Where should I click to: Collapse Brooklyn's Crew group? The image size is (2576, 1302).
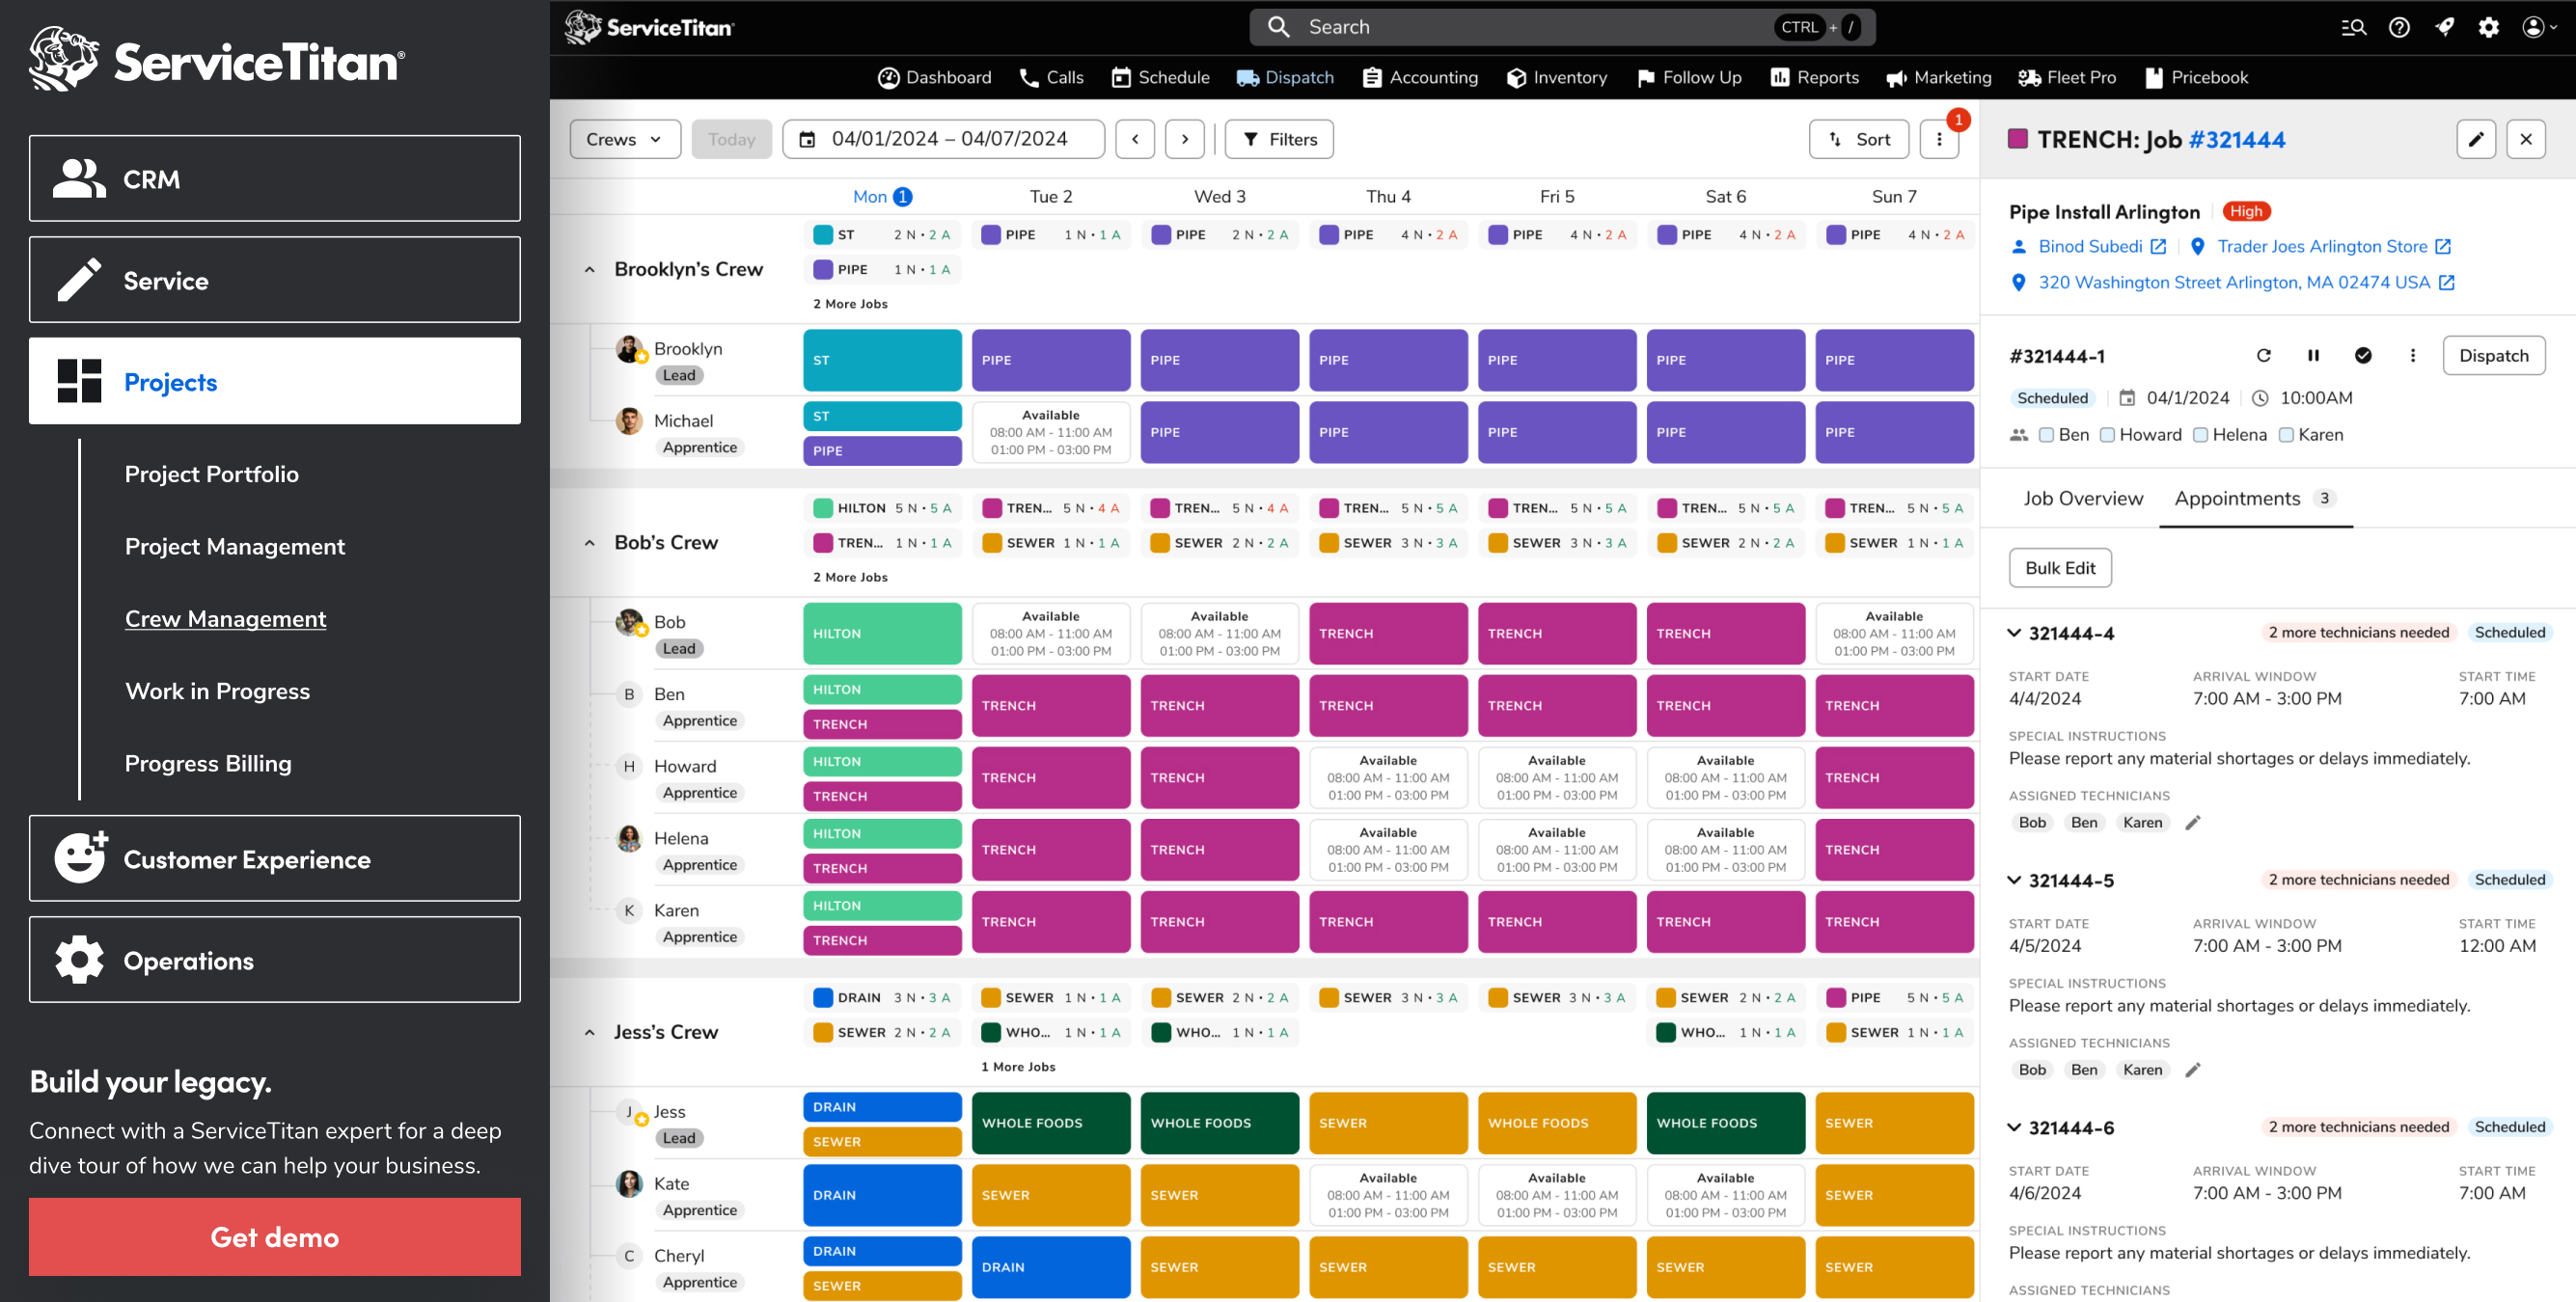[589, 269]
